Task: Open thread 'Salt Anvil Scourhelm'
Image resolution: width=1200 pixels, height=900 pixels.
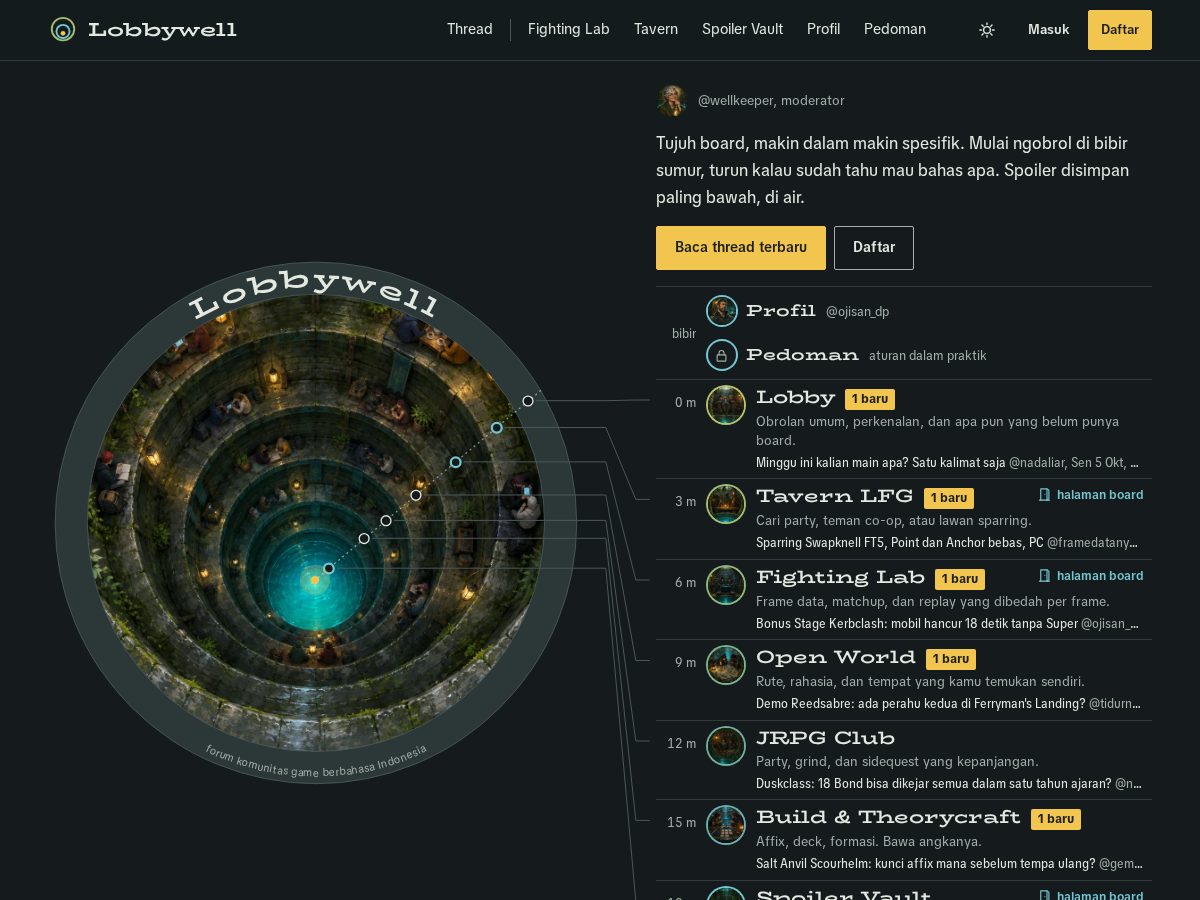Action: pos(925,863)
